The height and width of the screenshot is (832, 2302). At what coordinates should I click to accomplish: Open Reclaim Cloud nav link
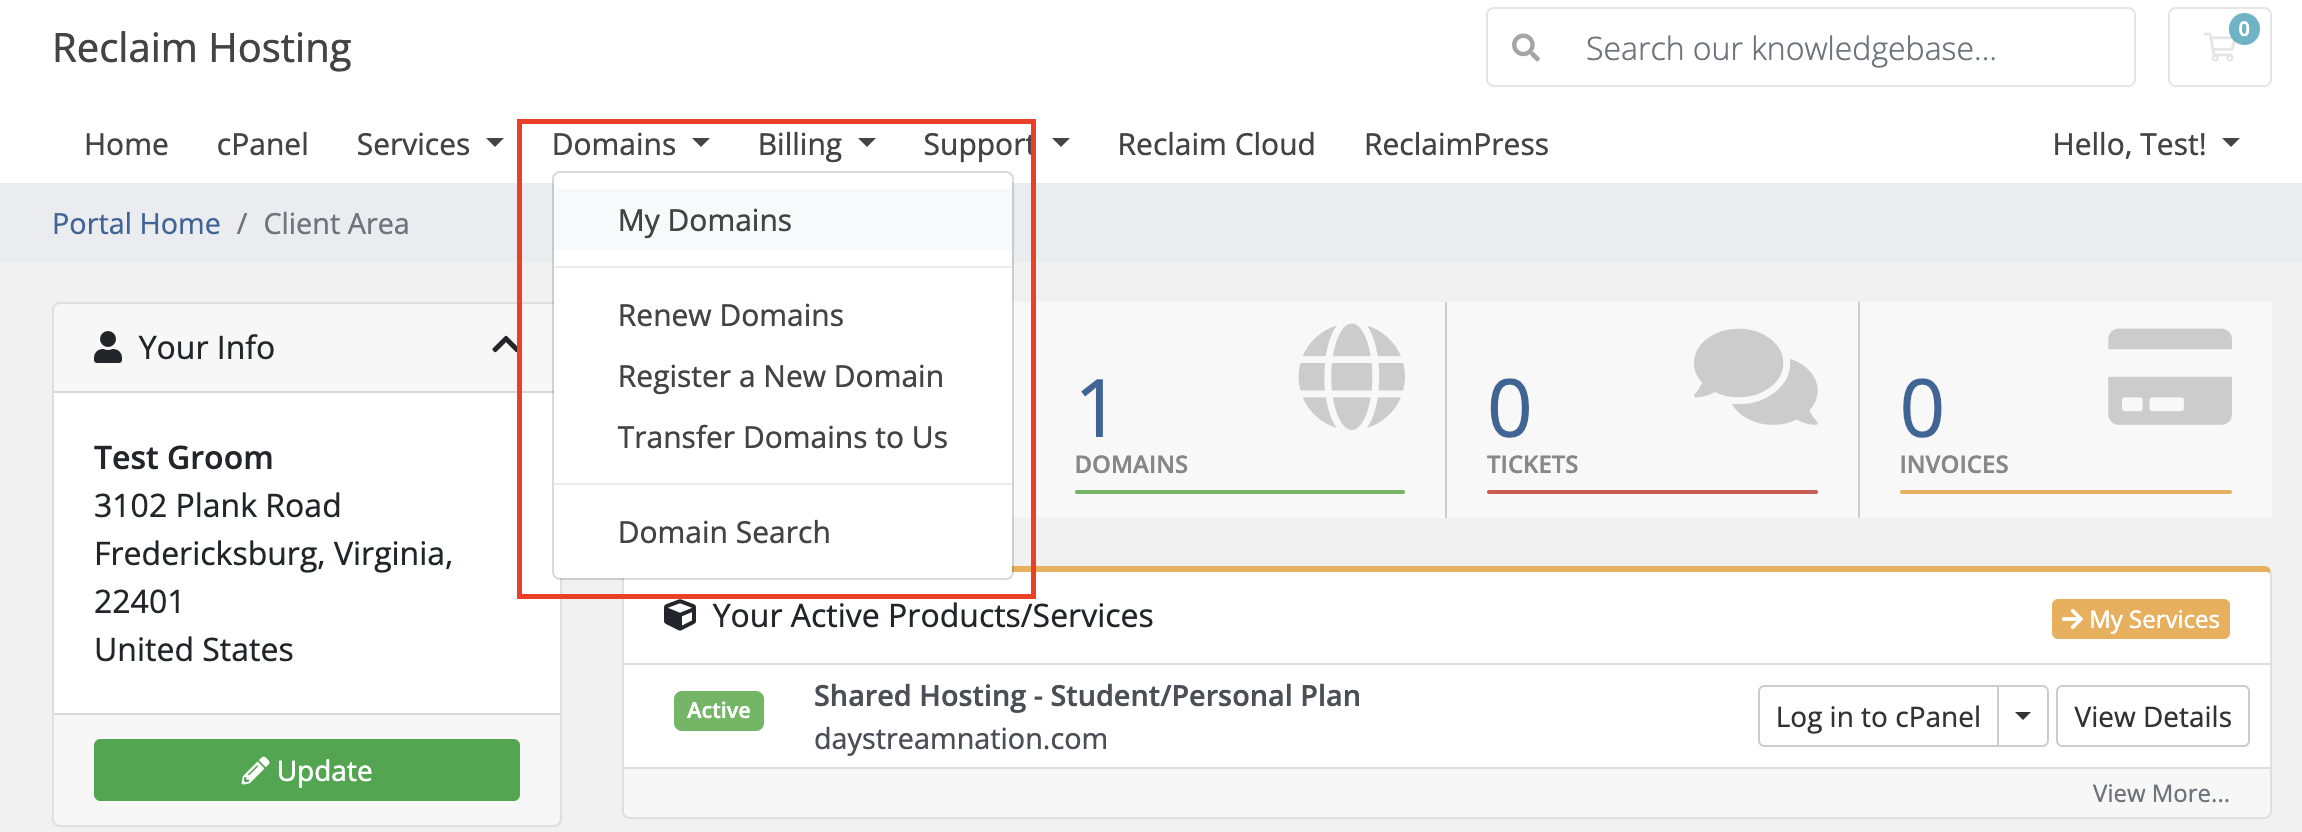click(1216, 144)
